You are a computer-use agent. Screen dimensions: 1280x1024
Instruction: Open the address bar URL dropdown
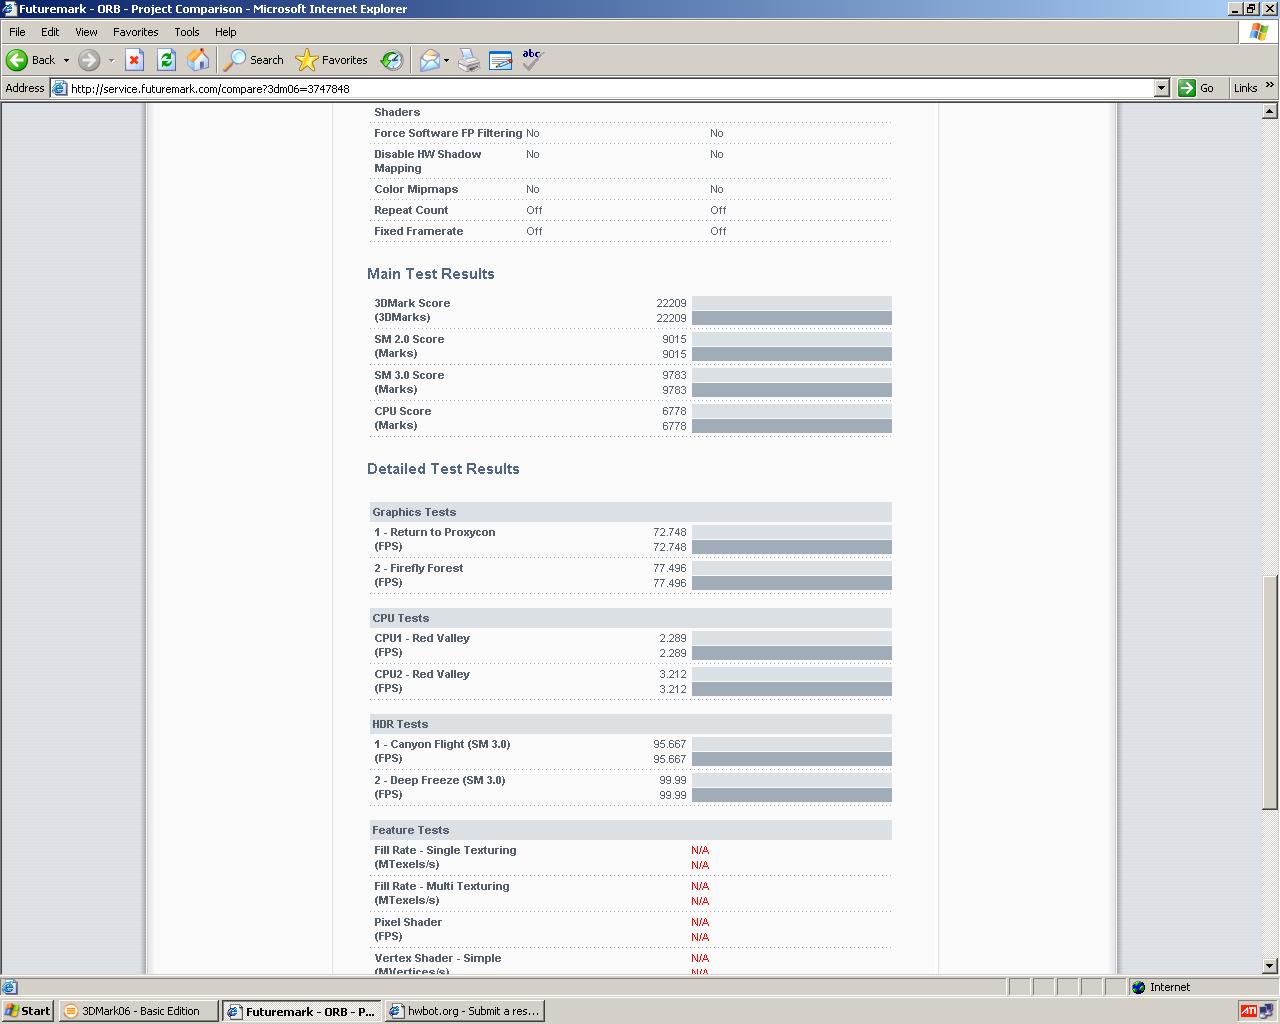(1161, 88)
